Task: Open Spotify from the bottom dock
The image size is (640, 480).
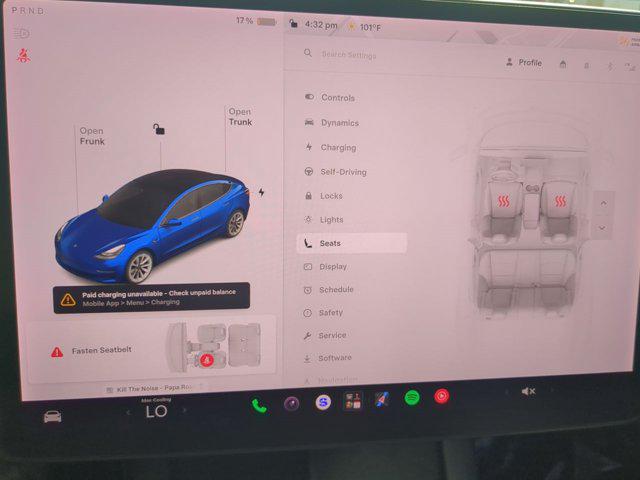Action: [412, 397]
